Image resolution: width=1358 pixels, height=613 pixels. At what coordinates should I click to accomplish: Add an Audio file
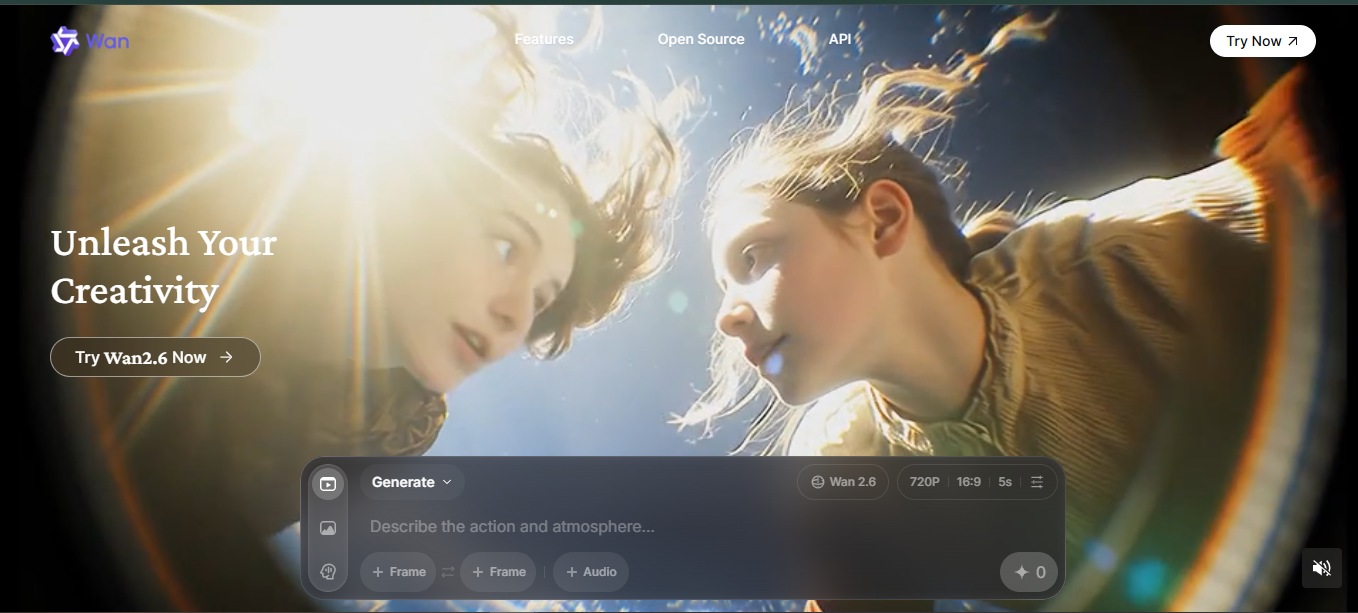point(591,572)
